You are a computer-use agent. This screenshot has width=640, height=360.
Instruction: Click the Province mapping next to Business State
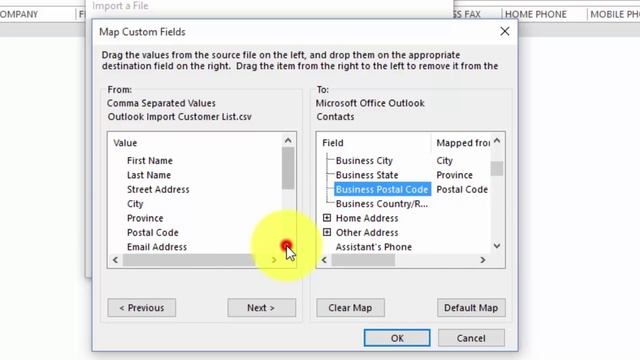(x=454, y=175)
